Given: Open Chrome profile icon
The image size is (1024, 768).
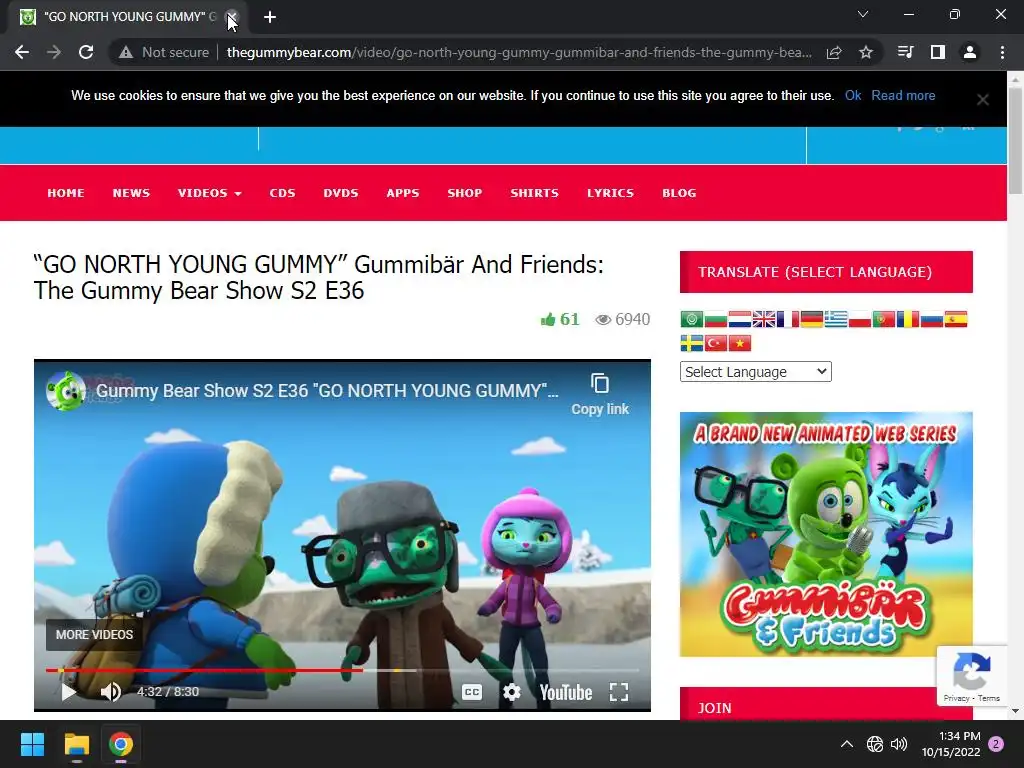Looking at the screenshot, I should pos(970,52).
